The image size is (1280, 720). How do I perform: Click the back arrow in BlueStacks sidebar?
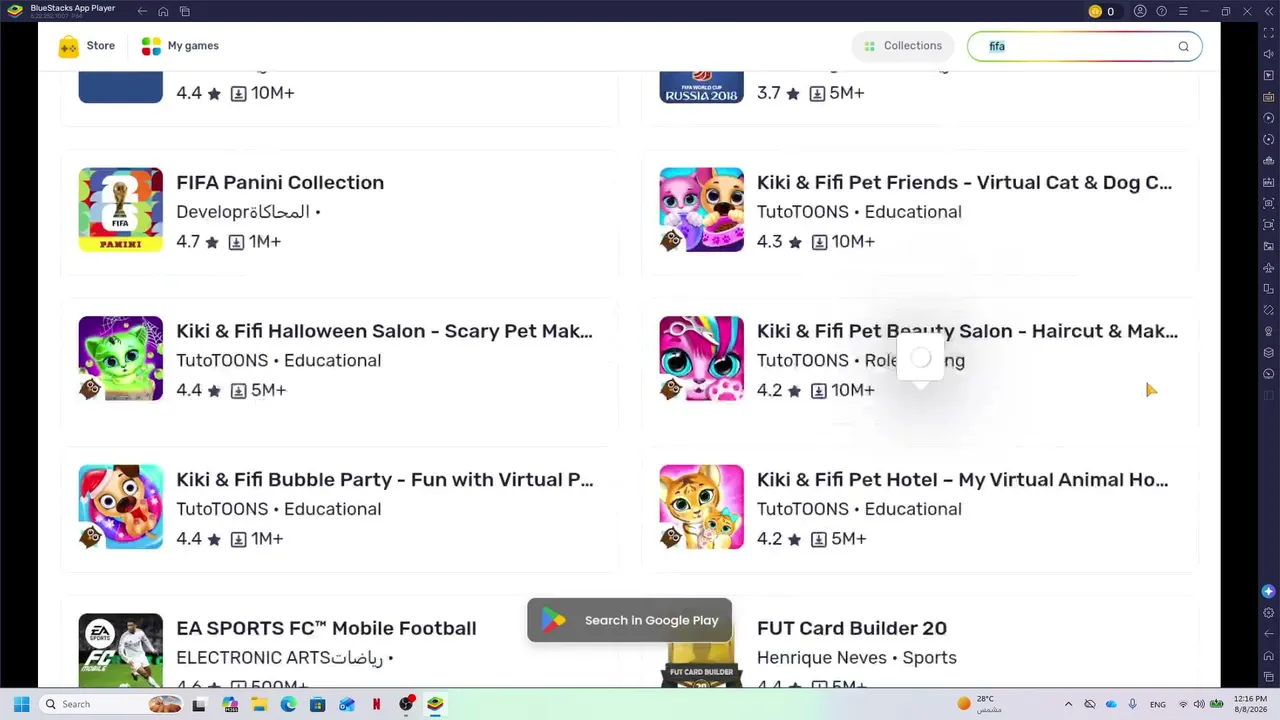[1269, 634]
